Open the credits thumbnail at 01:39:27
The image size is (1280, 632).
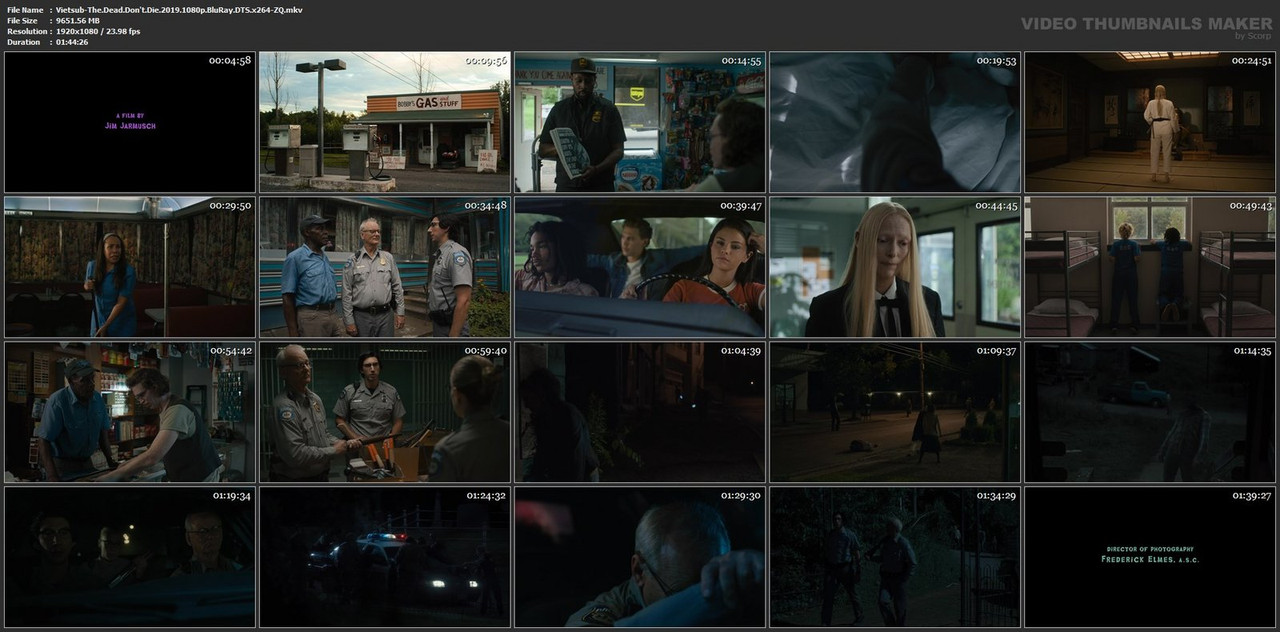click(1150, 557)
